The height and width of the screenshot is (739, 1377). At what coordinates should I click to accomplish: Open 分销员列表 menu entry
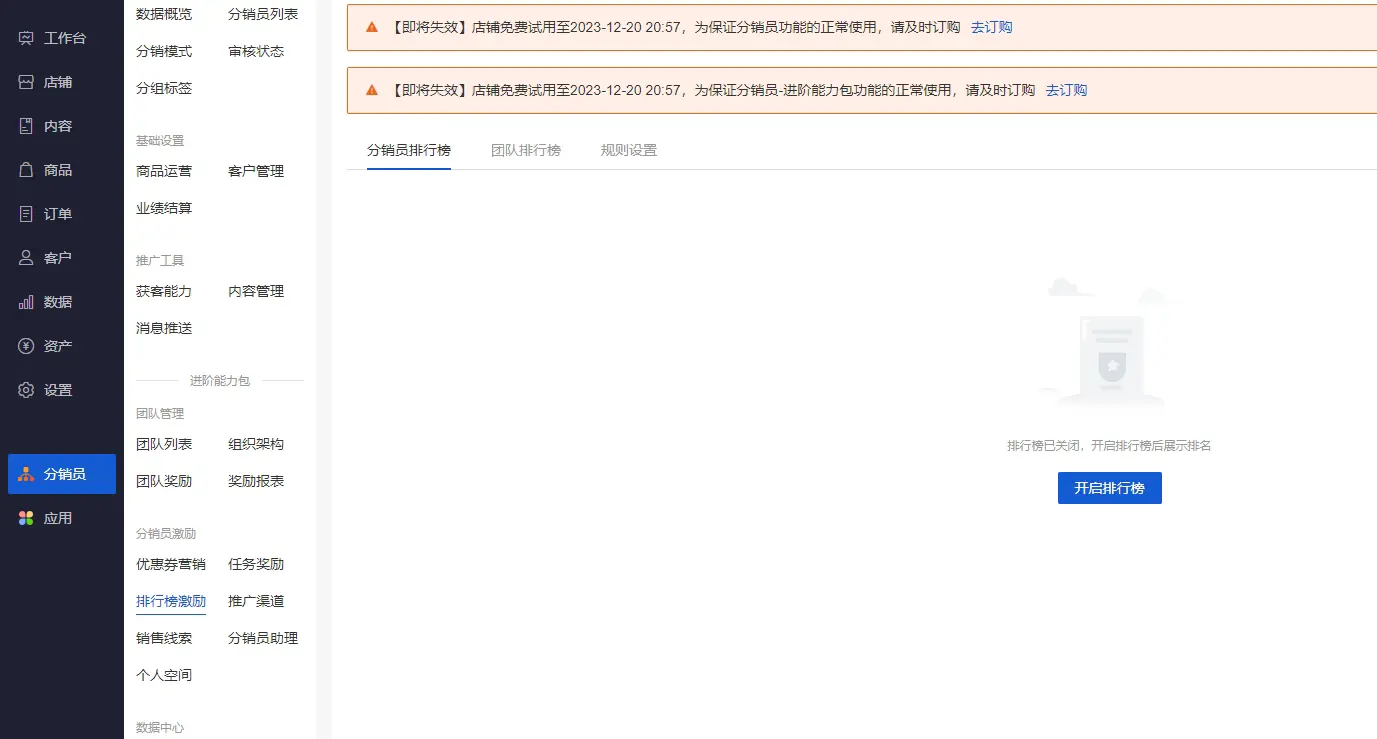263,14
